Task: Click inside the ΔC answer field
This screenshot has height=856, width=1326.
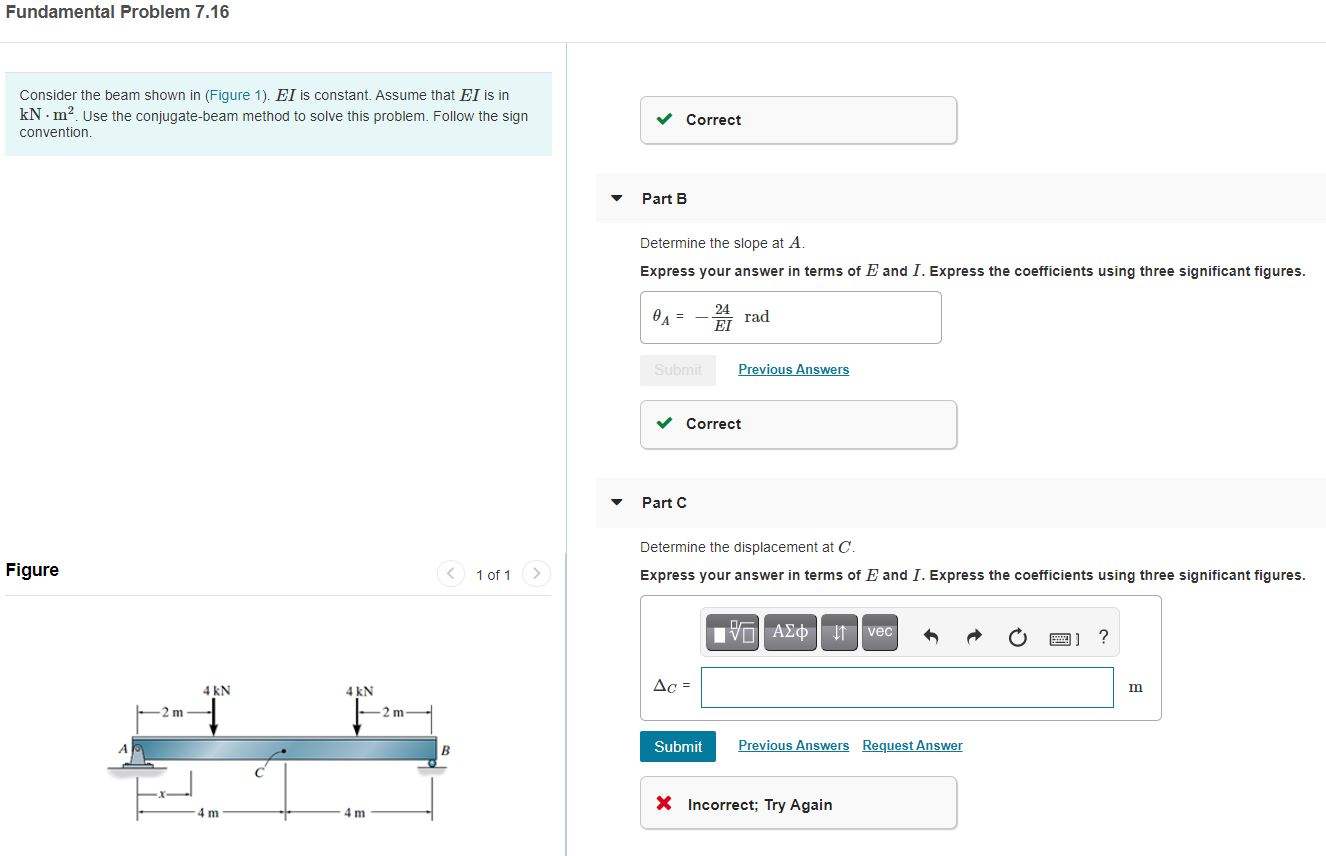Action: (906, 687)
